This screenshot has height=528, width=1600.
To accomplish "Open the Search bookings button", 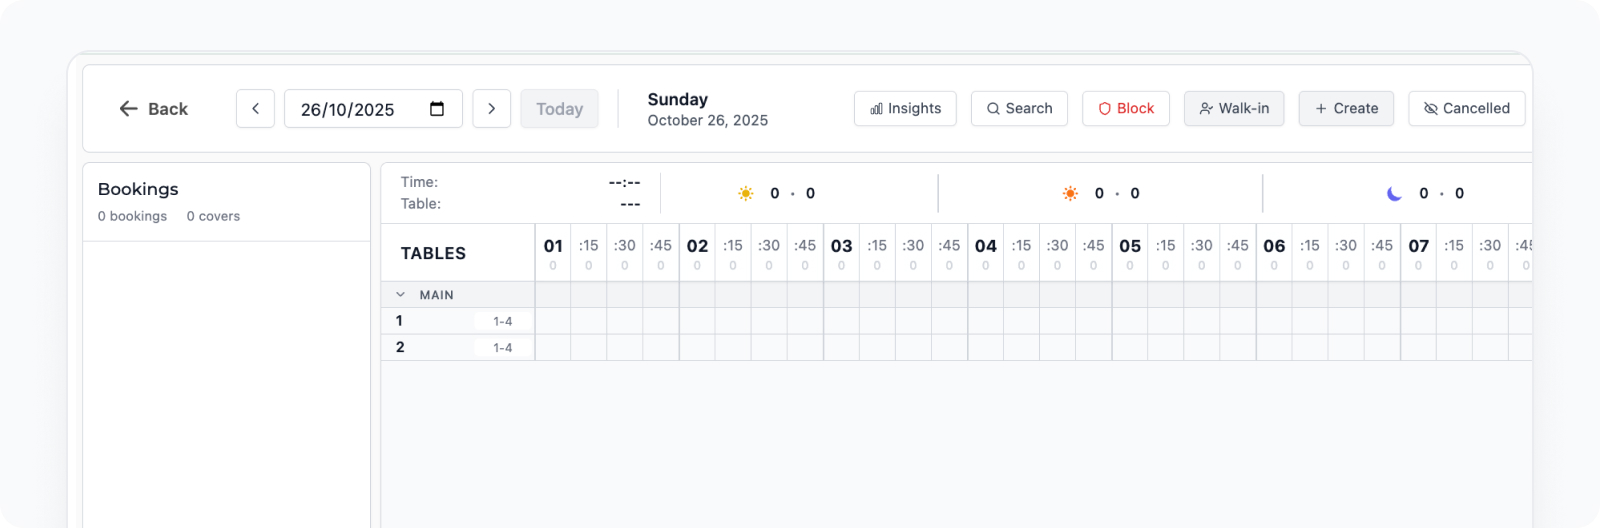I will point(1019,109).
